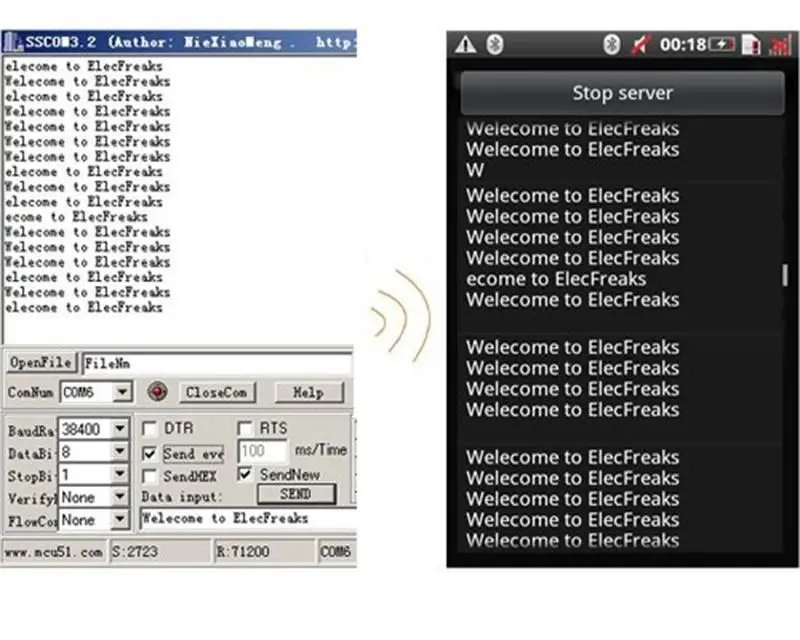Viewport: 800px width, 640px height.
Task: Tap the lone 'W' line on phone
Action: tap(474, 170)
